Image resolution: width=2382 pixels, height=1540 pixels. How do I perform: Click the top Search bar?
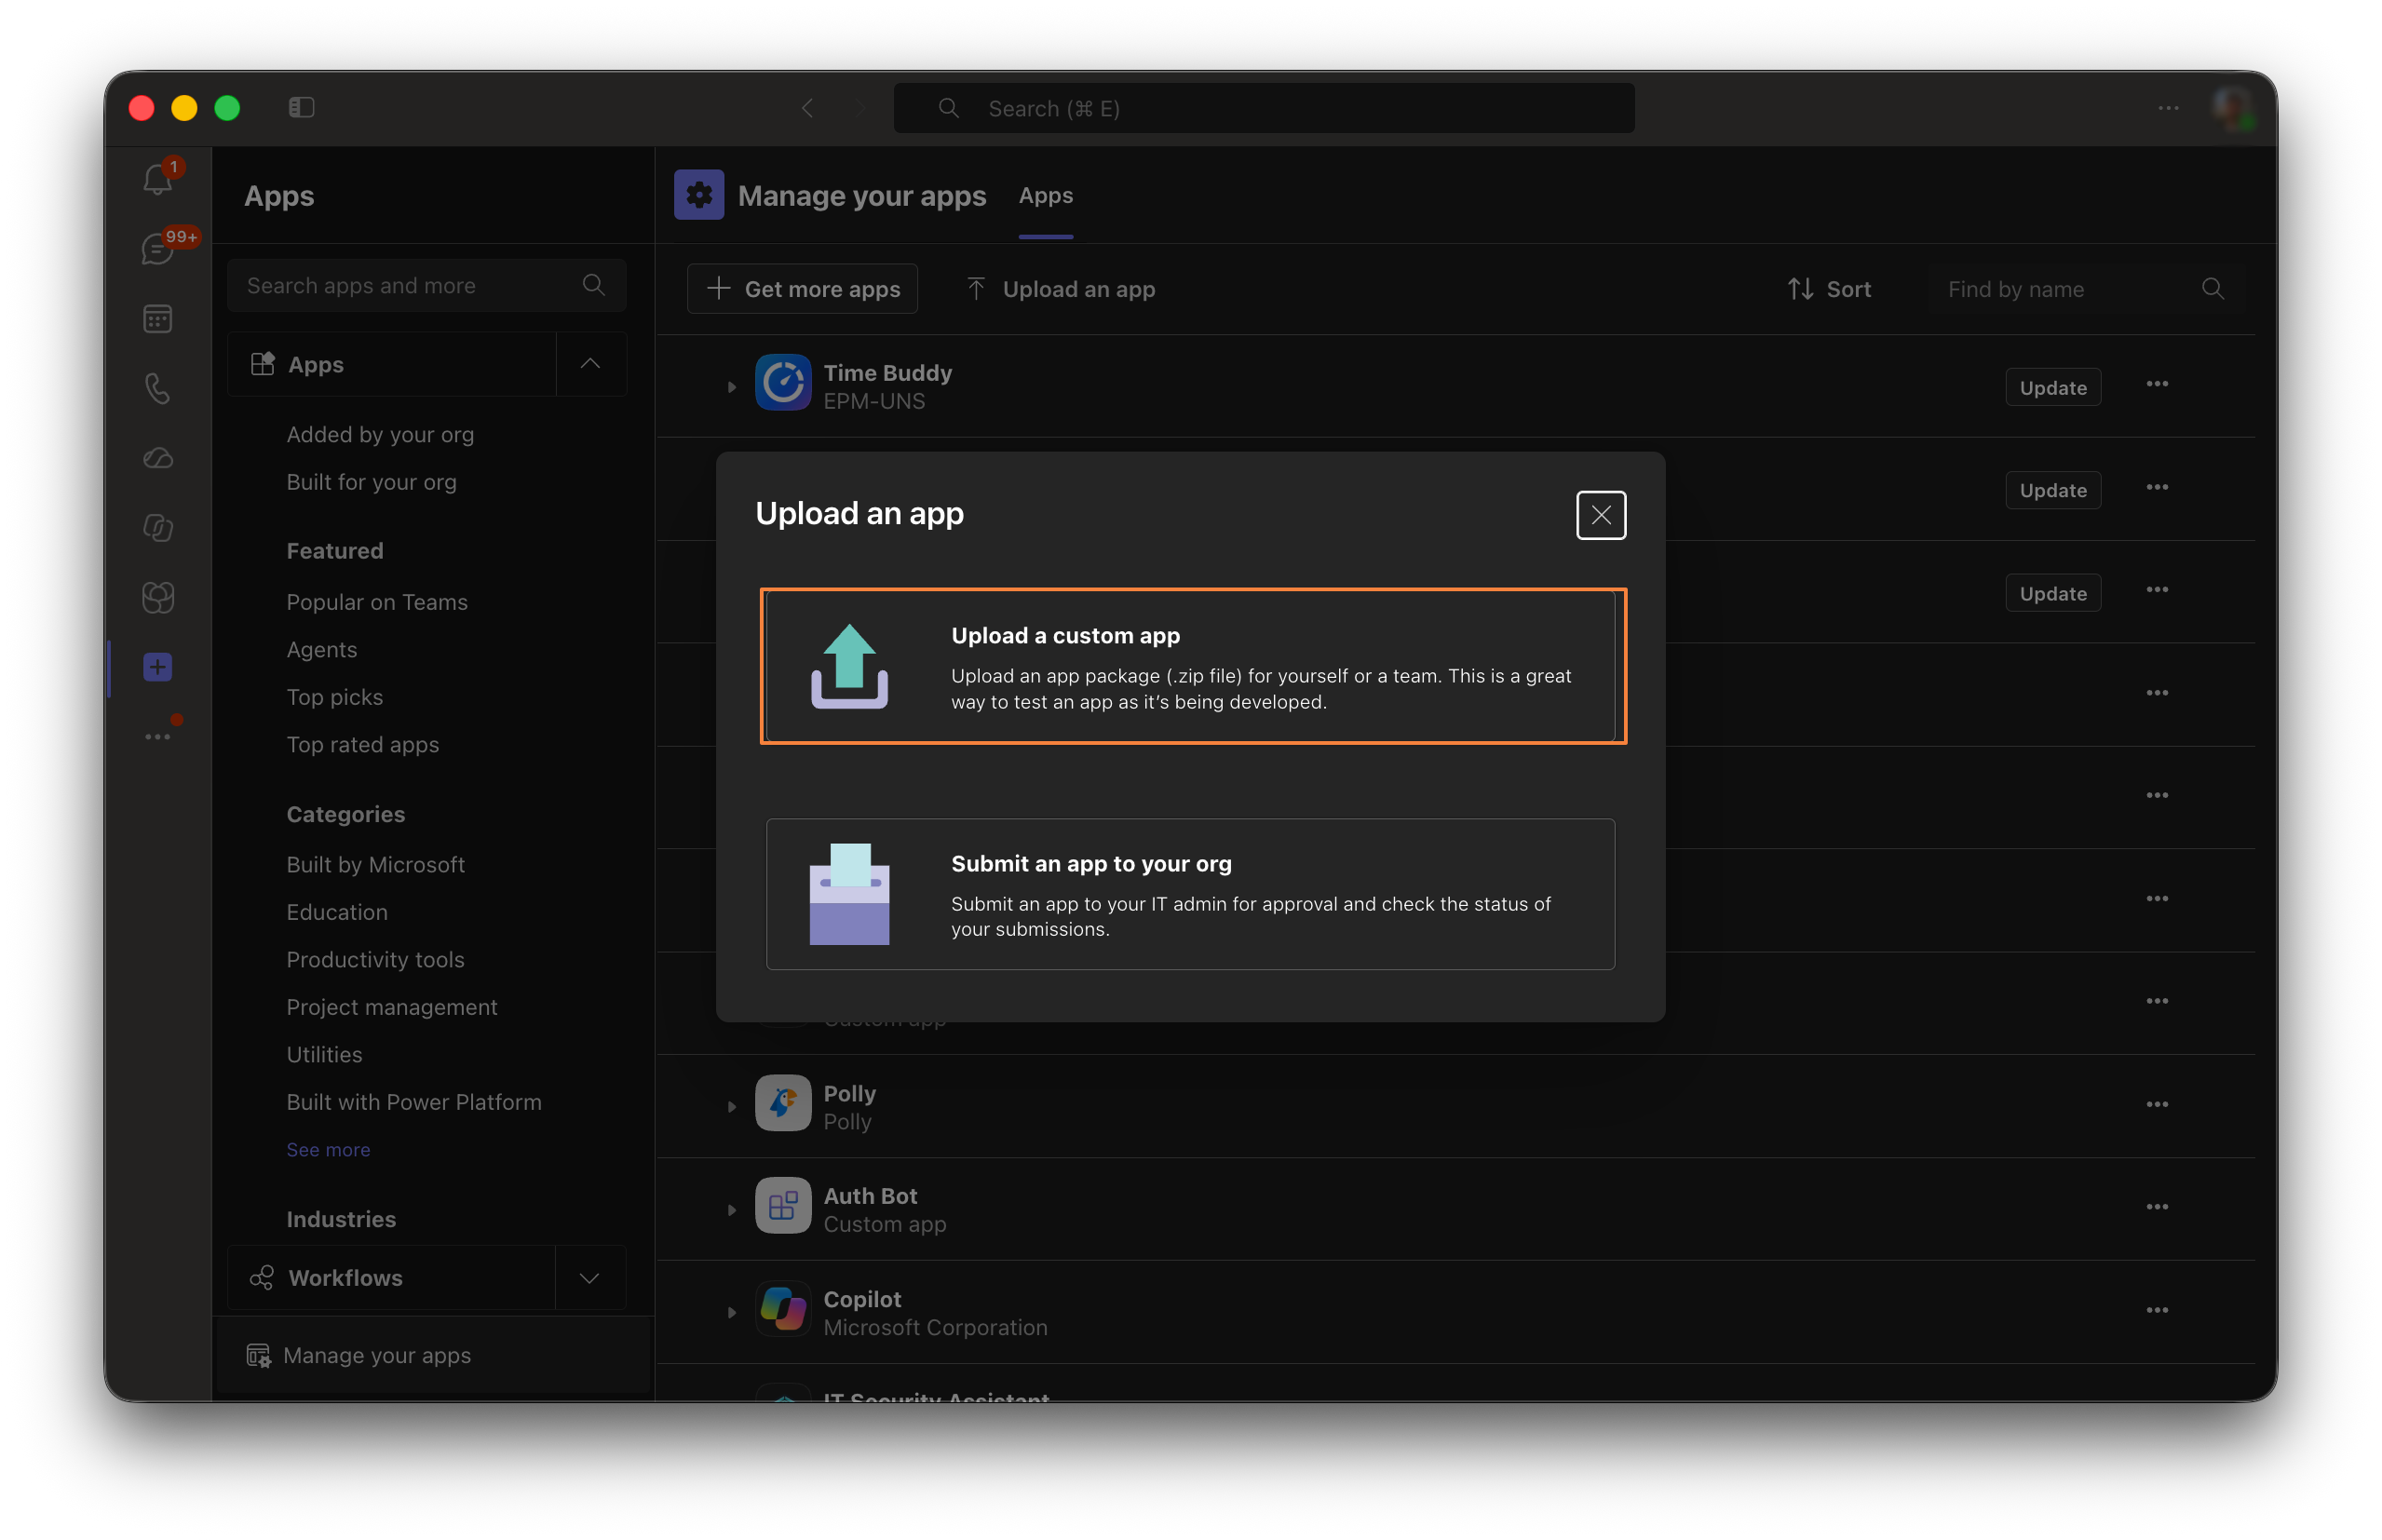[x=1264, y=108]
